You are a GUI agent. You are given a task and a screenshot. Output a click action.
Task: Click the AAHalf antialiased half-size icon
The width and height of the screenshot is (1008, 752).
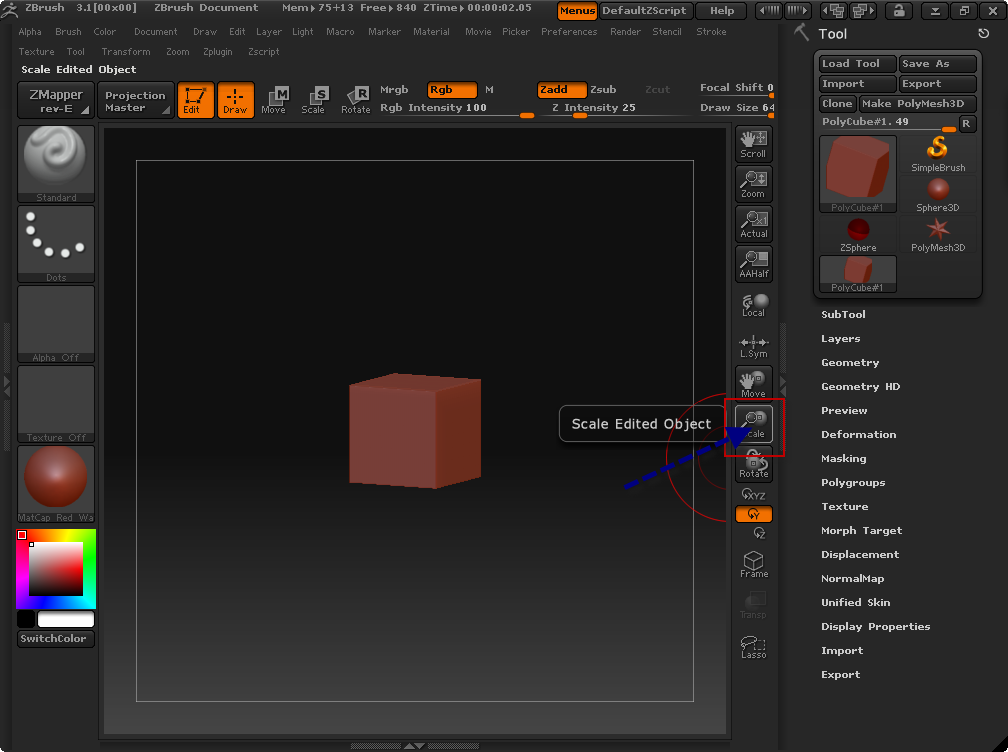point(753,264)
